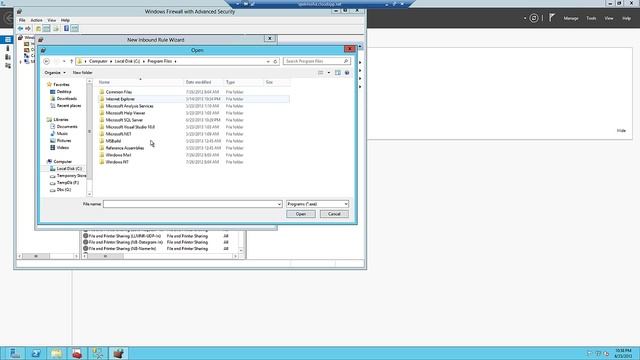The width and height of the screenshot is (640, 360).
Task: Open Music library in navigation pane
Action: coord(62,133)
